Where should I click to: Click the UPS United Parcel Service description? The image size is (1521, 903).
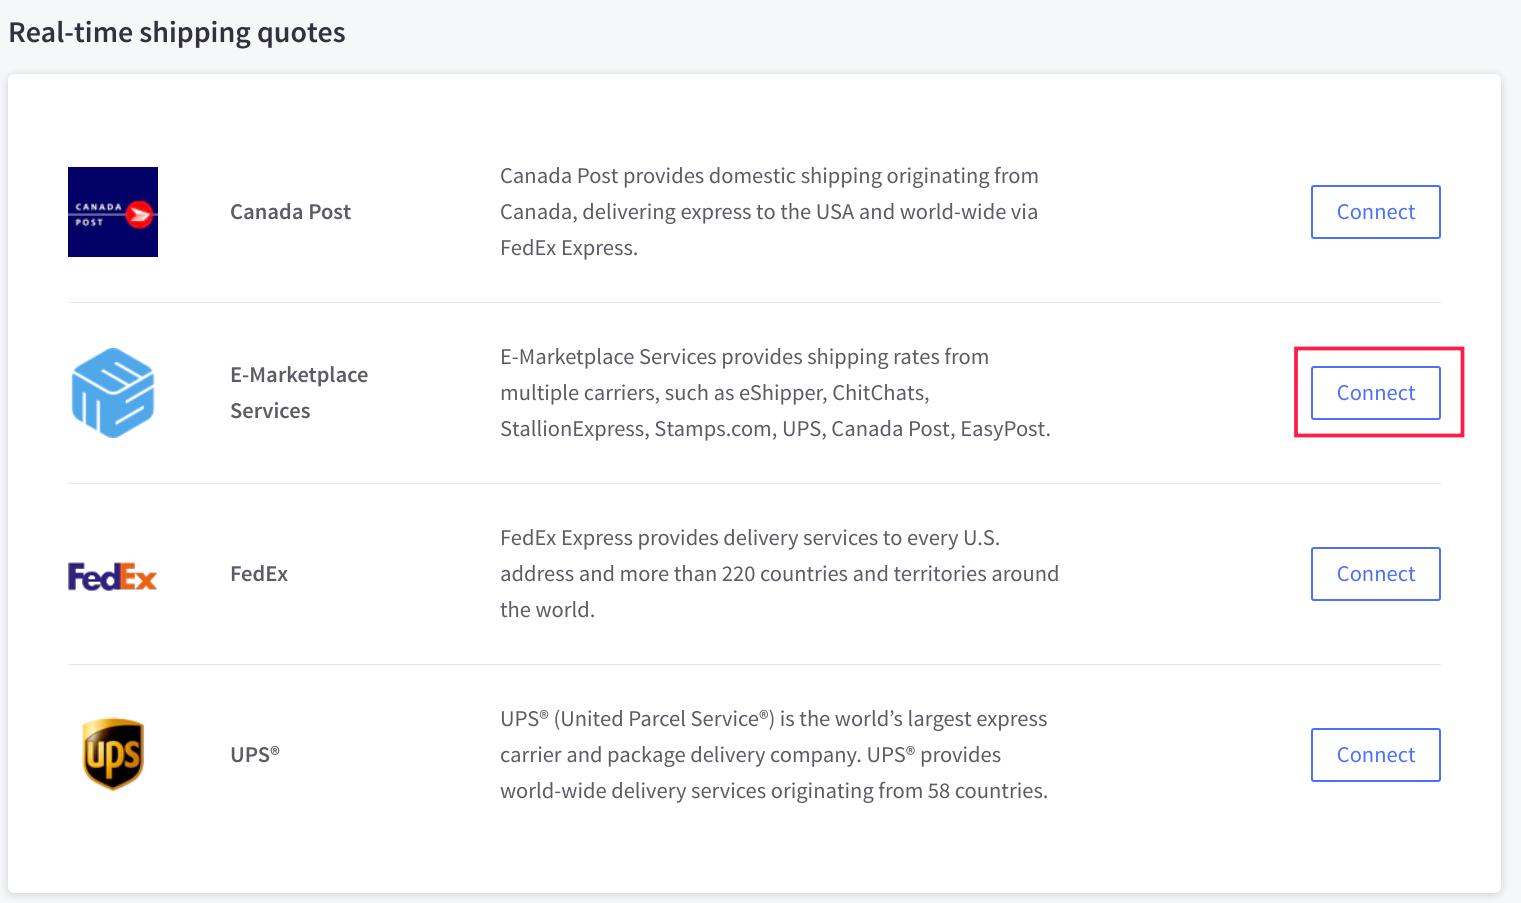click(x=774, y=755)
